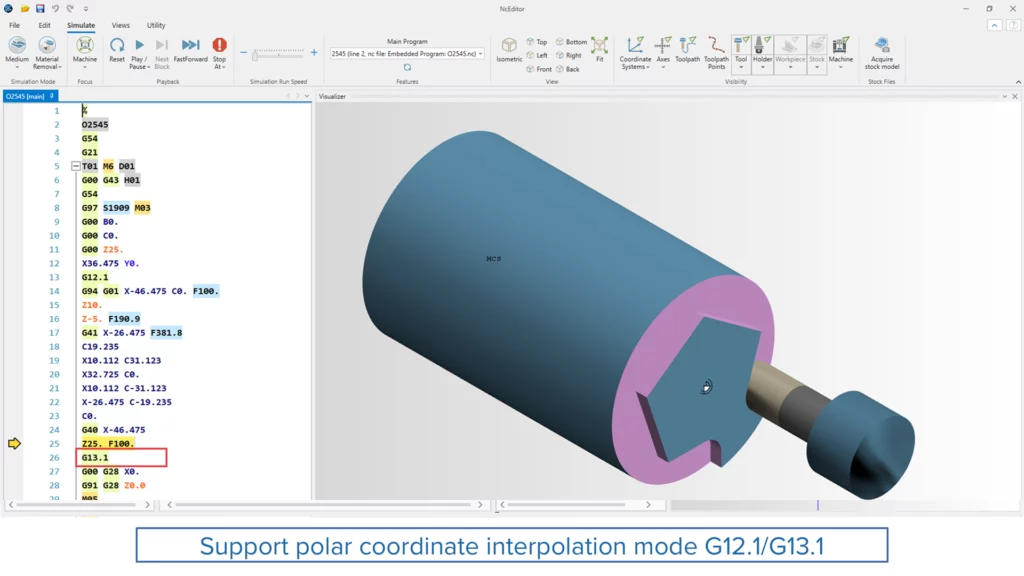Viewport: 1024px width, 576px height.
Task: Open the Utility ribbon tab
Action: pos(156,25)
